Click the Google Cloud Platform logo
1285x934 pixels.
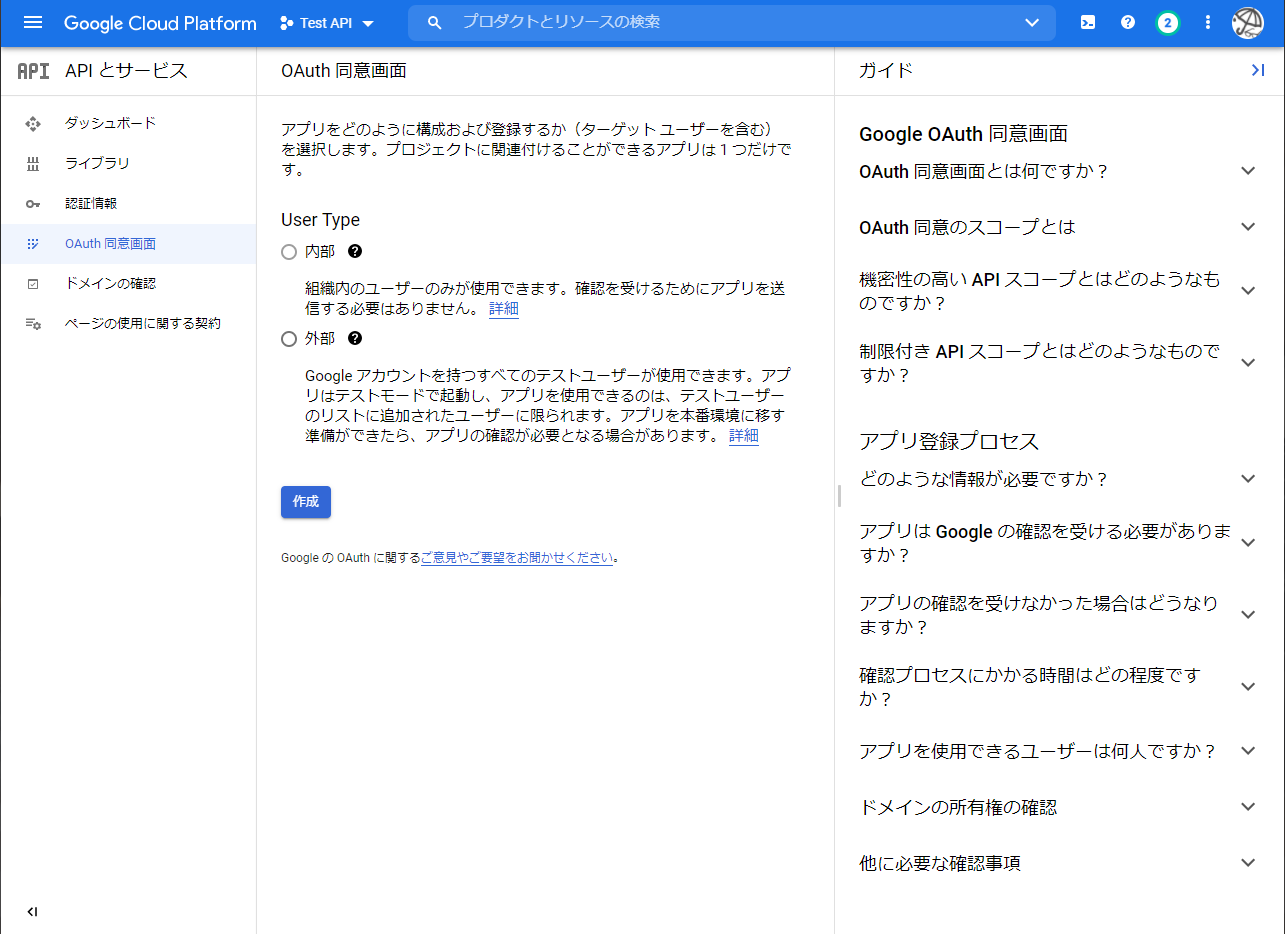point(160,23)
